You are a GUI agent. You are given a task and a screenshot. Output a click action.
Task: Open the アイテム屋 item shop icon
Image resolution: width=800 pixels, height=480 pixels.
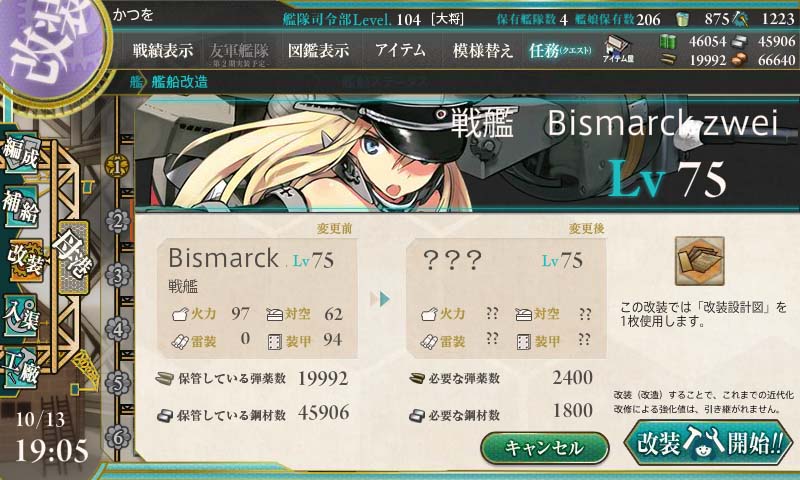click(617, 50)
